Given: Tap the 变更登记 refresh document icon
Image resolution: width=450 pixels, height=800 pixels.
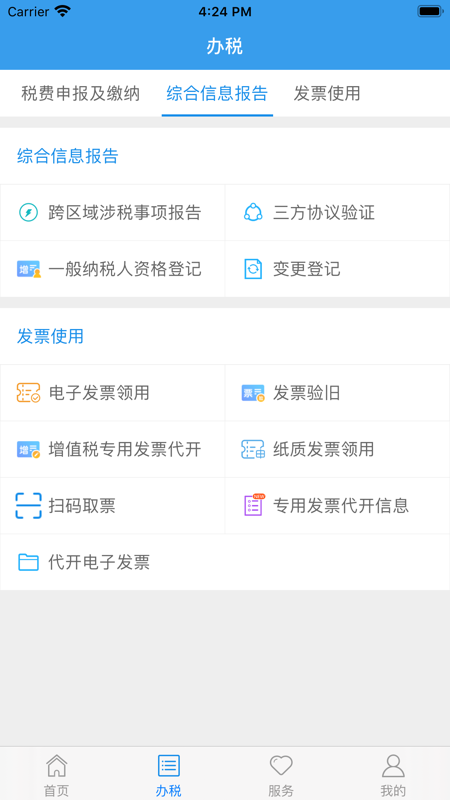Looking at the screenshot, I should click(253, 269).
